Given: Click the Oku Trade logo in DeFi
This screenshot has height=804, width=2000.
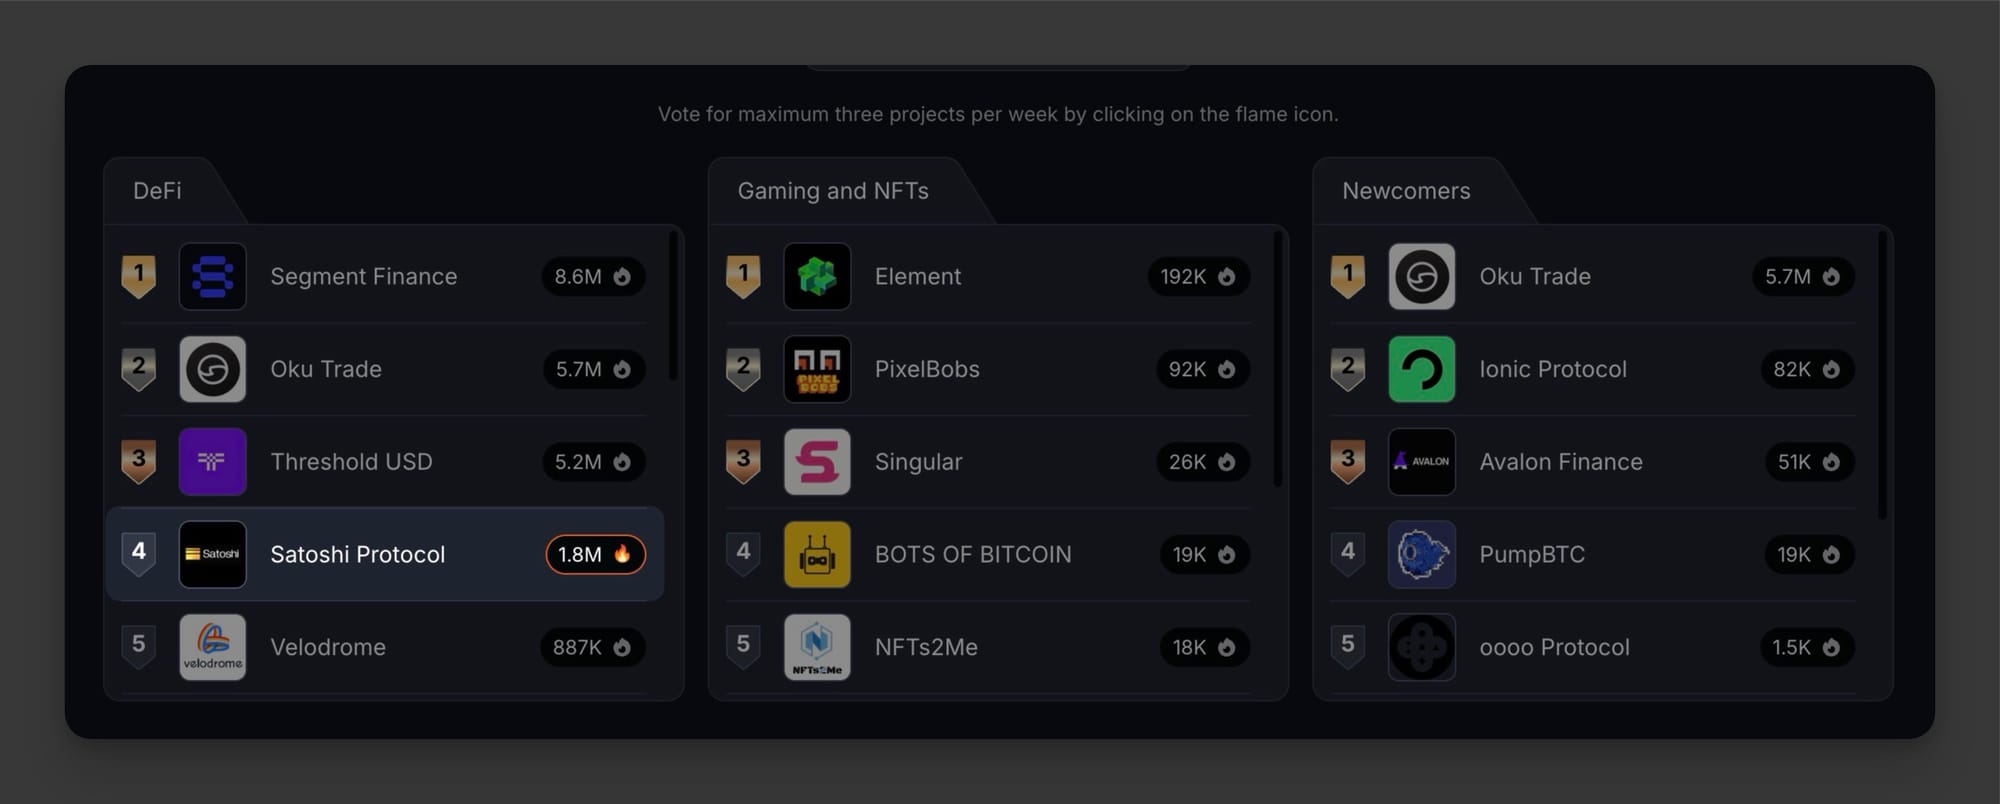Looking at the screenshot, I should click(212, 369).
